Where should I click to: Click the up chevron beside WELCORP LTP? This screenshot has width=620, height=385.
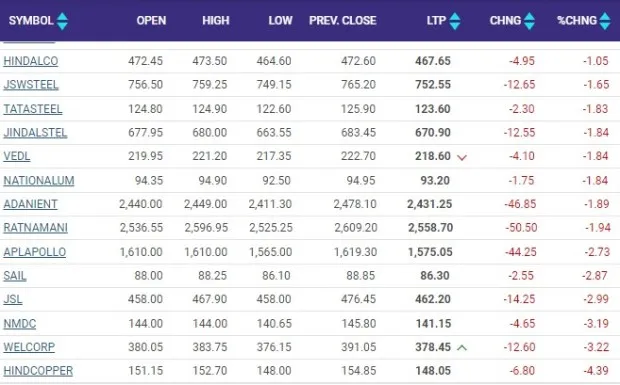pyautogui.click(x=462, y=348)
